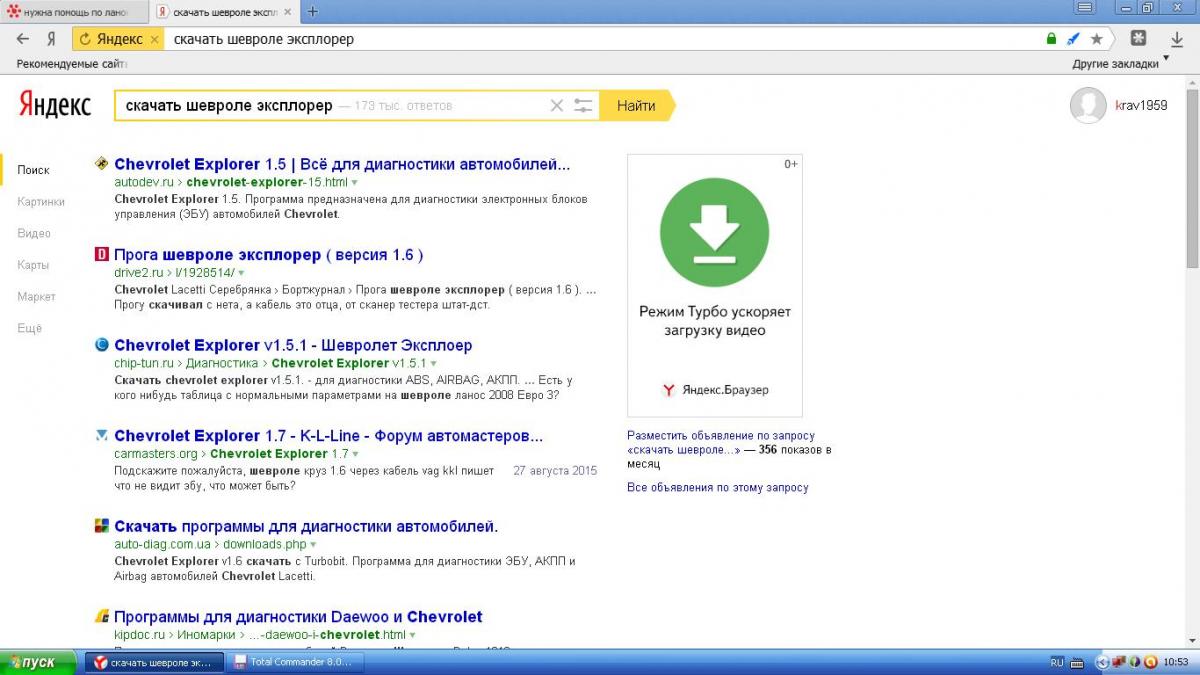Click the Яндекс chip in the address bar
This screenshot has height=675, width=1200.
pos(118,39)
